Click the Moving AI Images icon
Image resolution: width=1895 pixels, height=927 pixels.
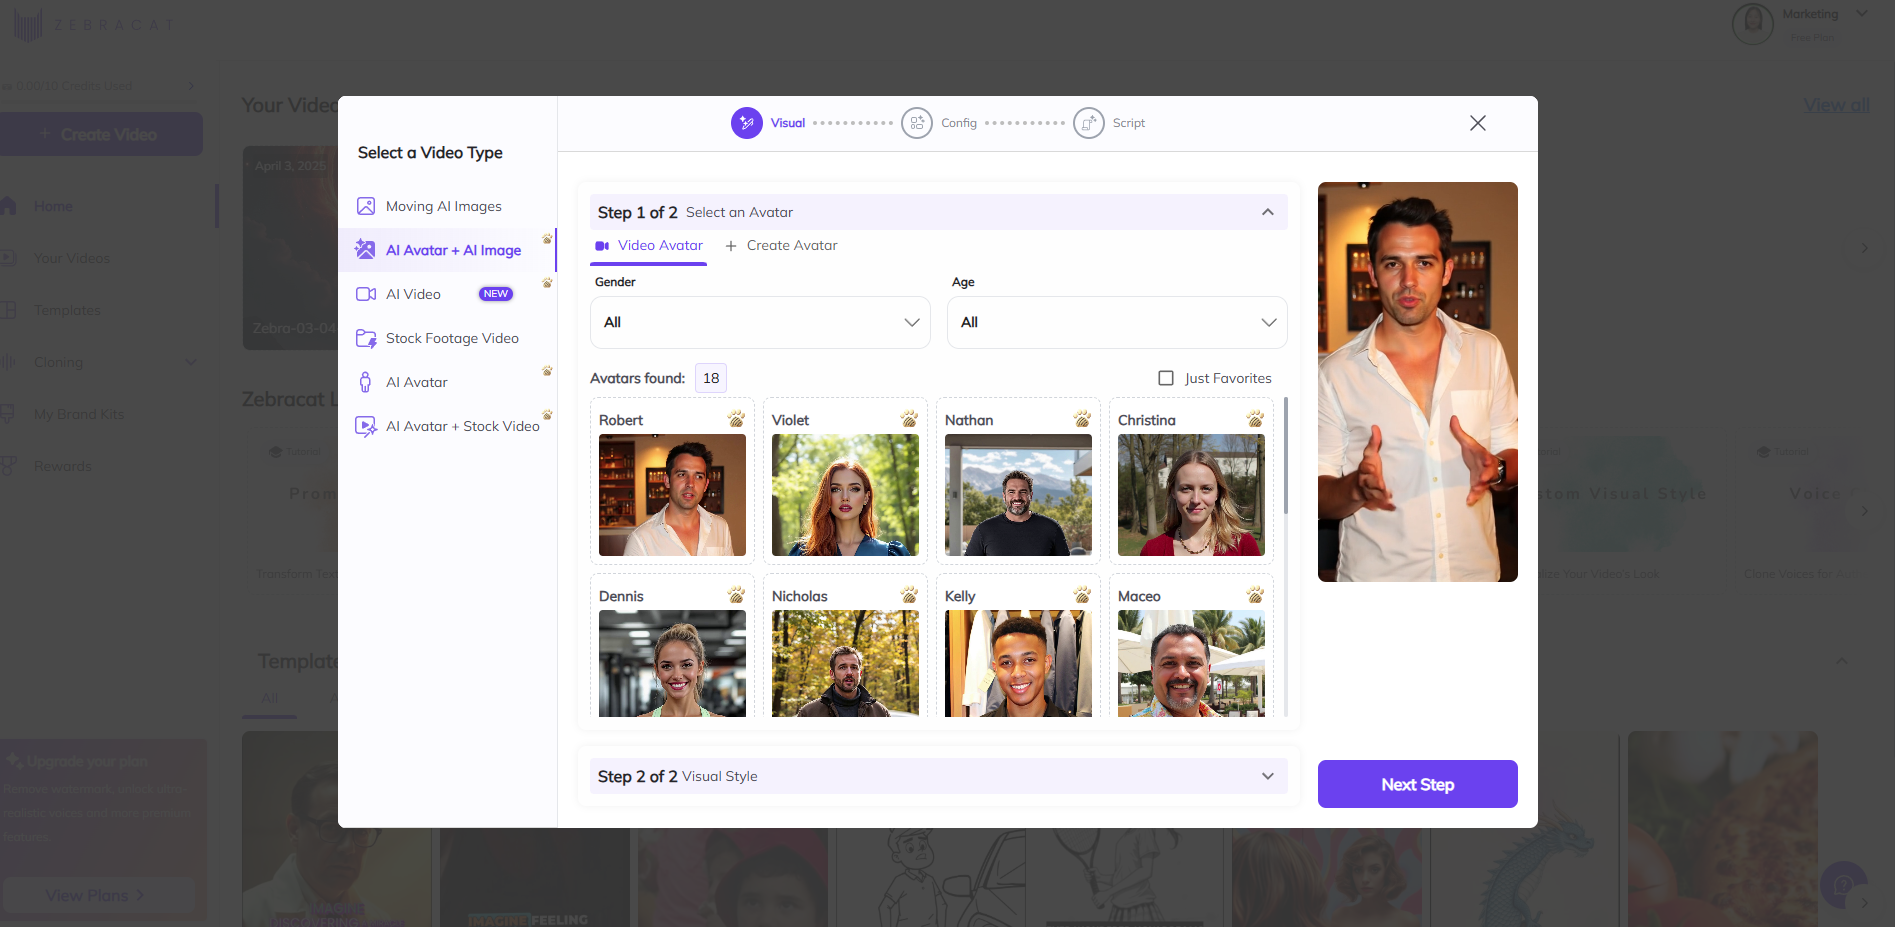click(x=366, y=206)
